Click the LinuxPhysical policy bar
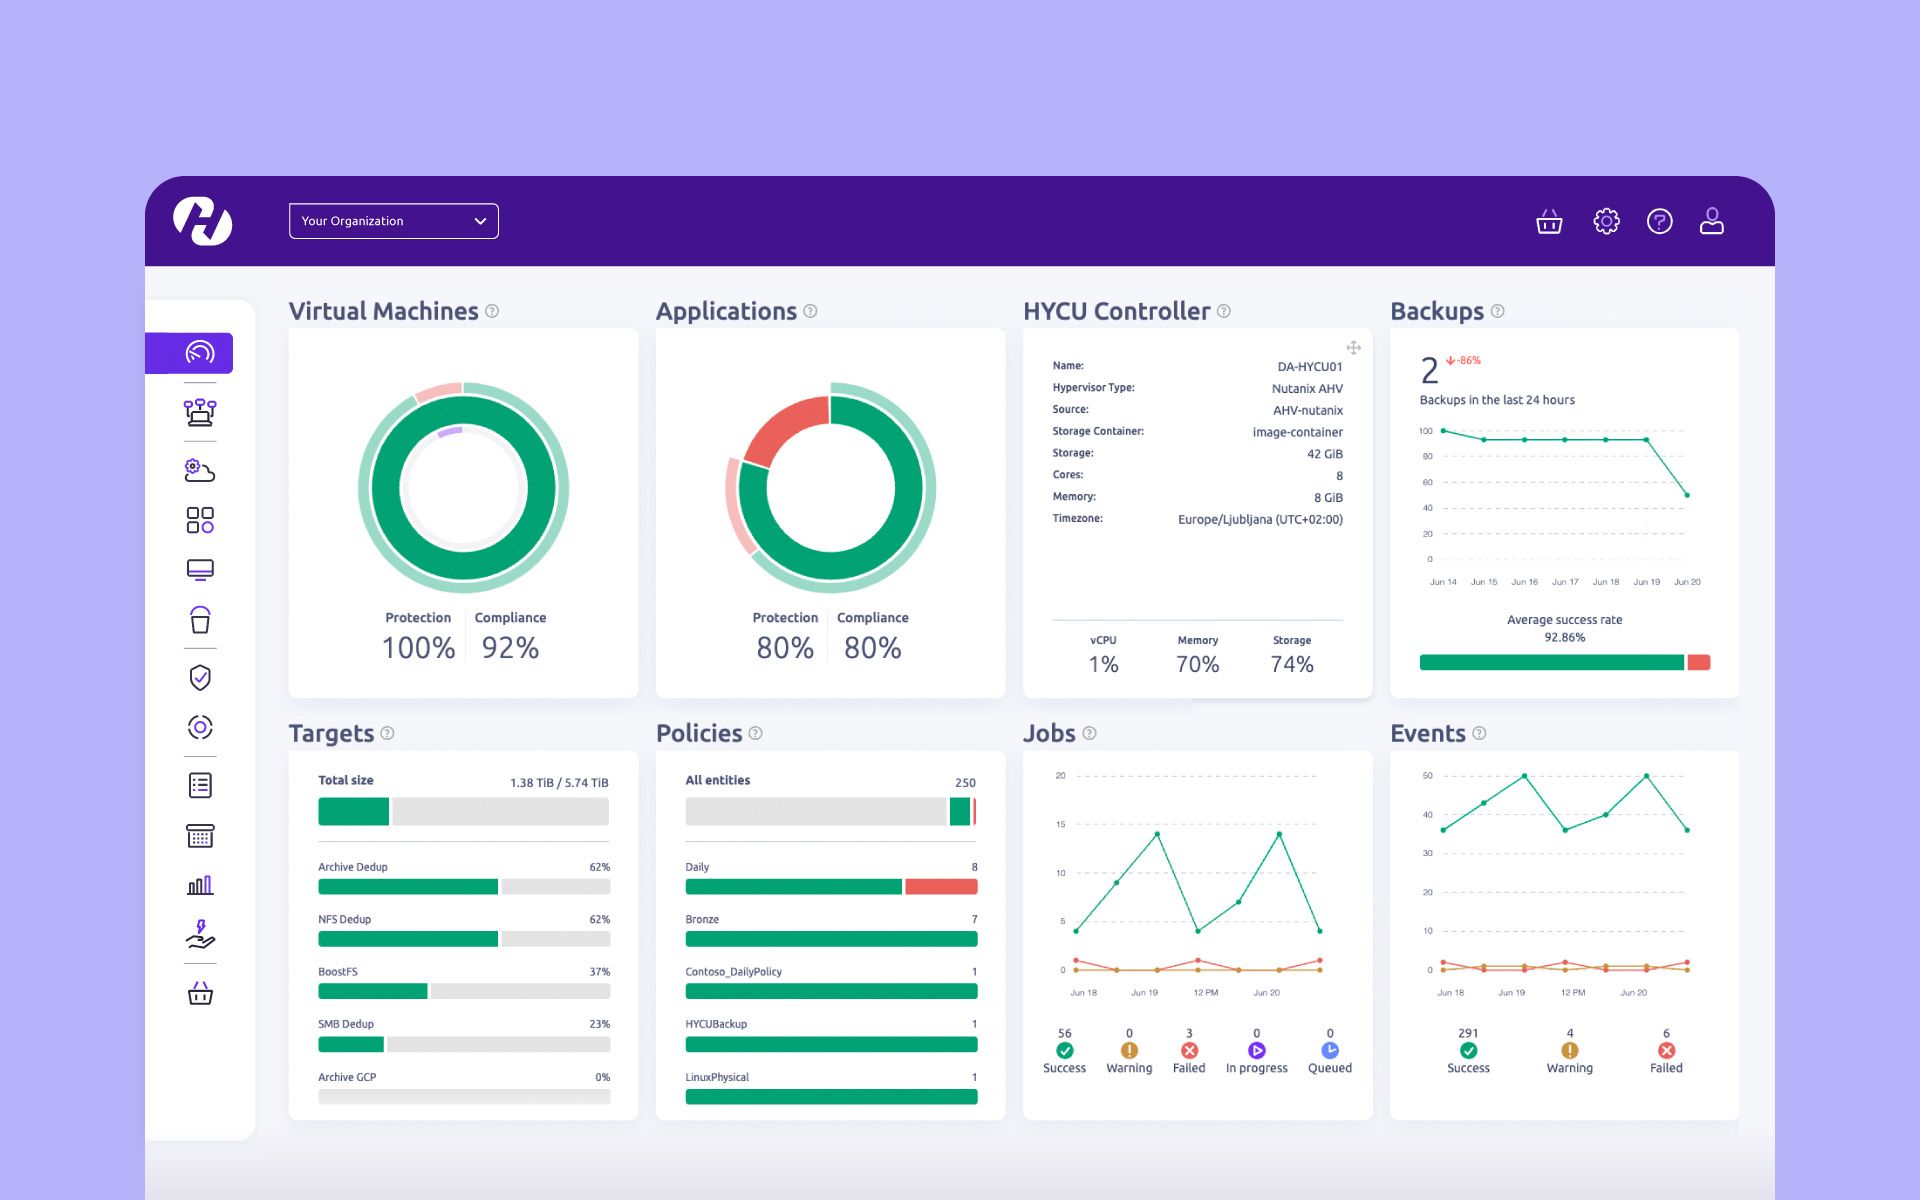The height and width of the screenshot is (1200, 1920). (x=831, y=1096)
